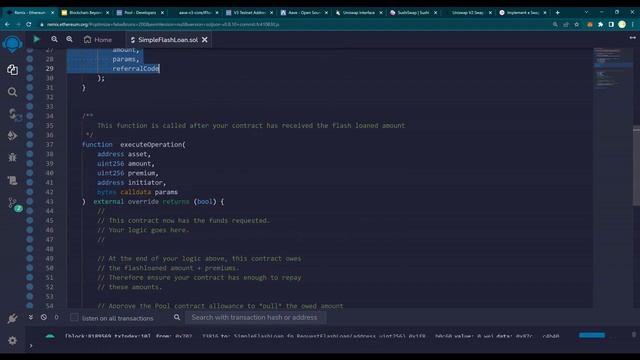Click the executeOperation function name
This screenshot has width=640, height=360.
(x=151, y=144)
